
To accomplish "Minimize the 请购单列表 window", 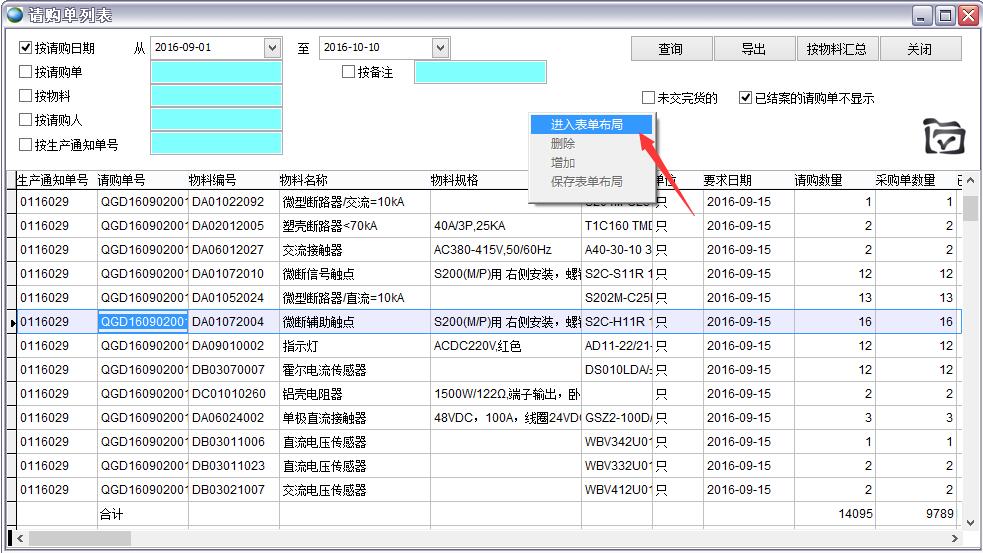I will pos(922,15).
